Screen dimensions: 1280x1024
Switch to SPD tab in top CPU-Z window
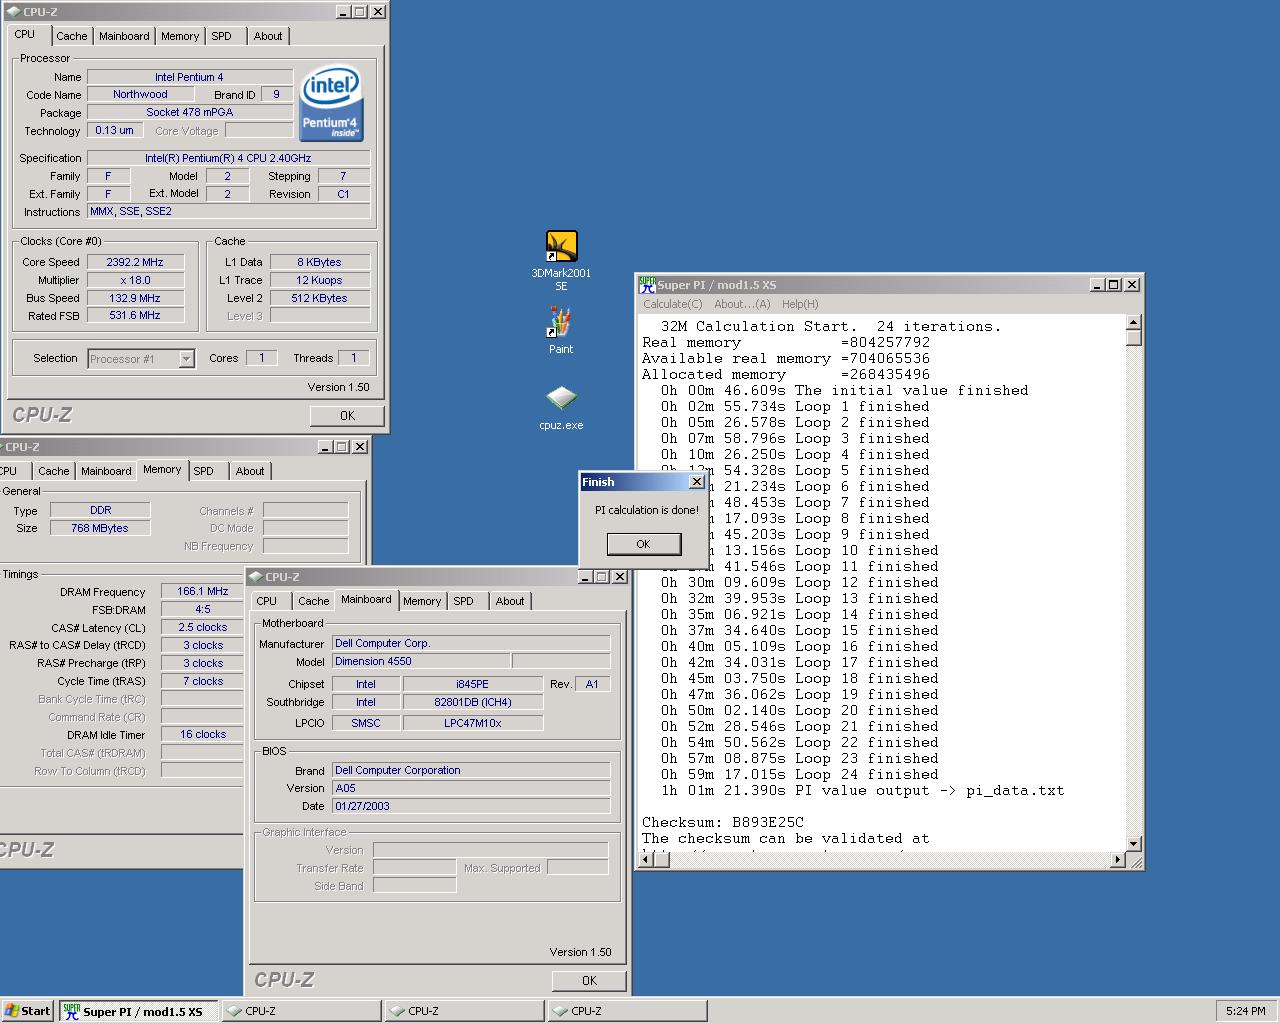pos(221,36)
